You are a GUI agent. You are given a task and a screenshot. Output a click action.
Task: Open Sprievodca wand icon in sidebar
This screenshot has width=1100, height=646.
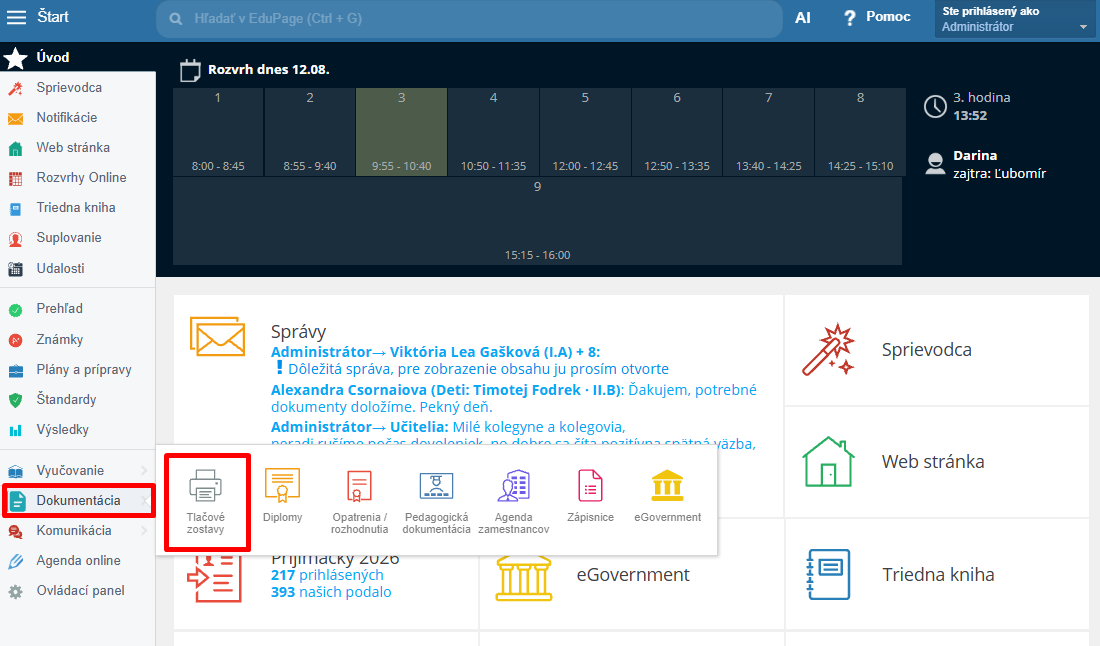15,88
